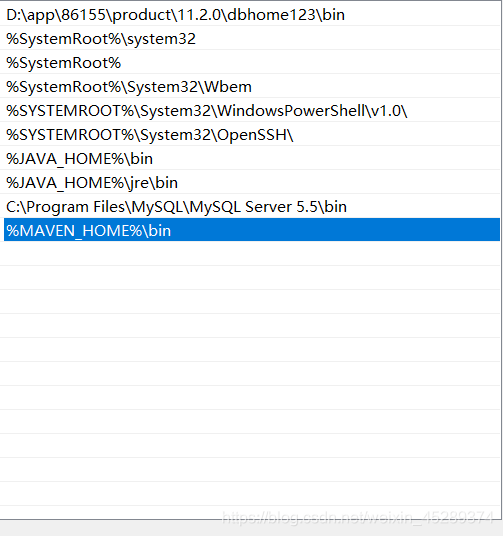Select the MySQL Server 5.5\bin path

(251, 206)
